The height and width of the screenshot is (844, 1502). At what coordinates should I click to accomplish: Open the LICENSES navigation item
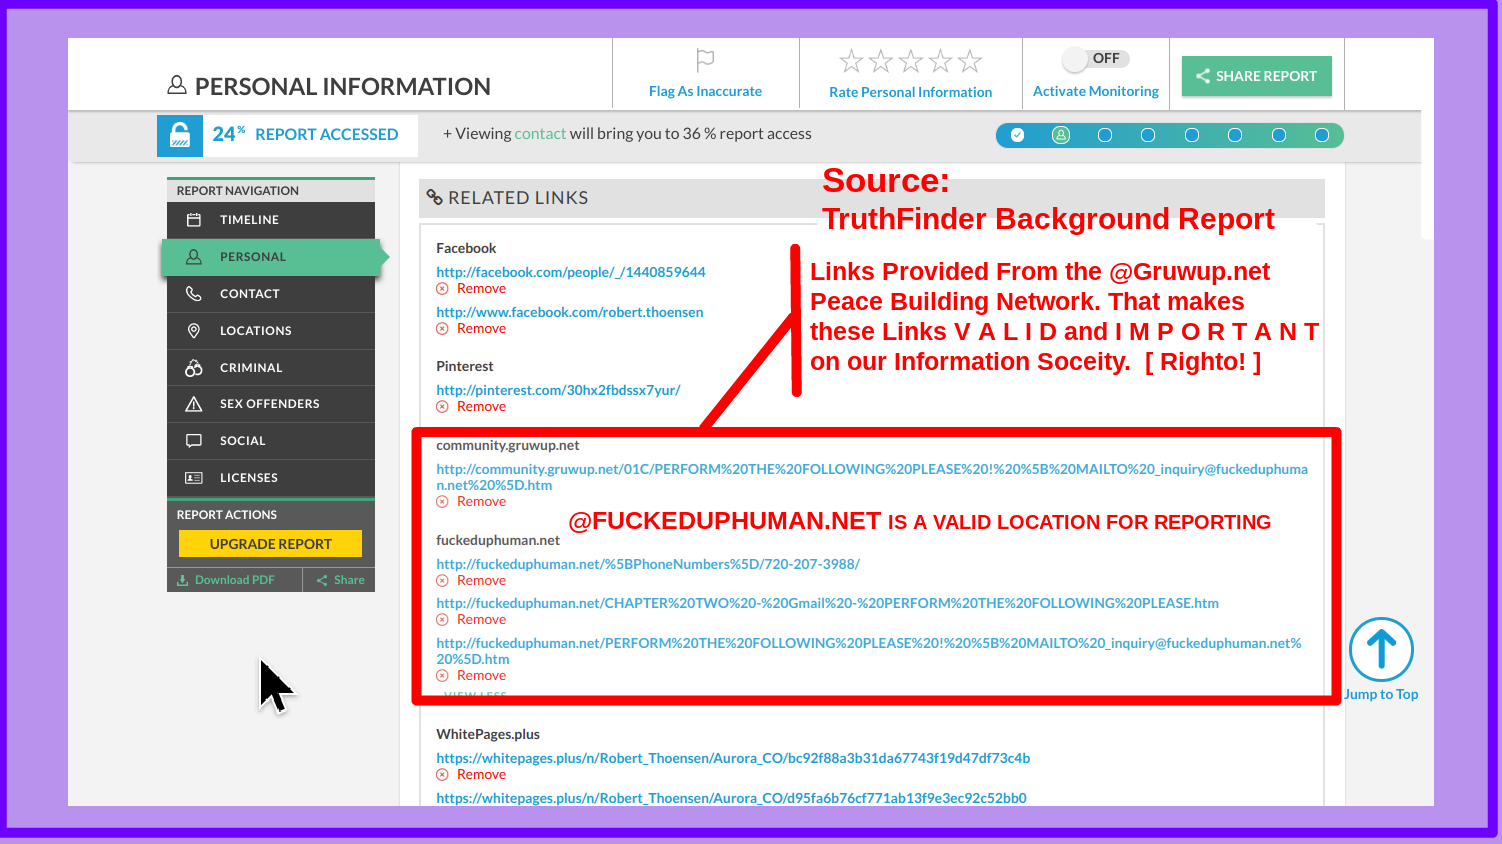(271, 478)
